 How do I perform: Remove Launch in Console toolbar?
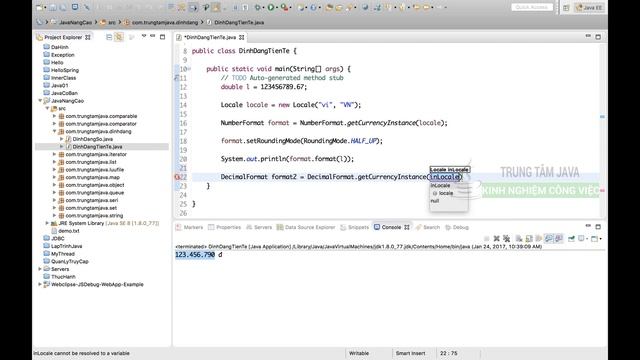pyautogui.click(x=496, y=238)
